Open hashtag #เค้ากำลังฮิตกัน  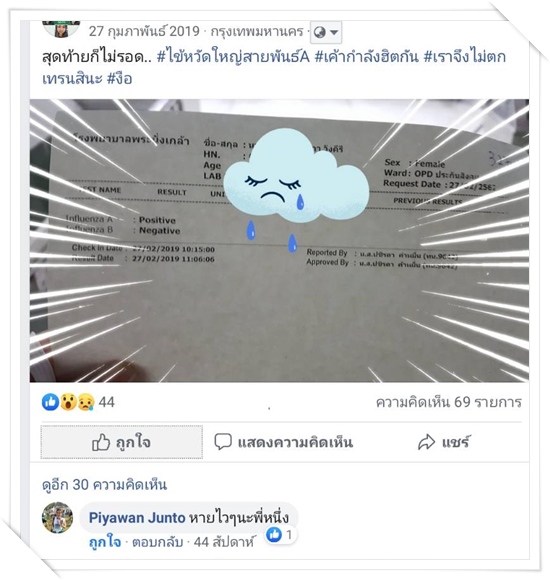click(x=367, y=57)
